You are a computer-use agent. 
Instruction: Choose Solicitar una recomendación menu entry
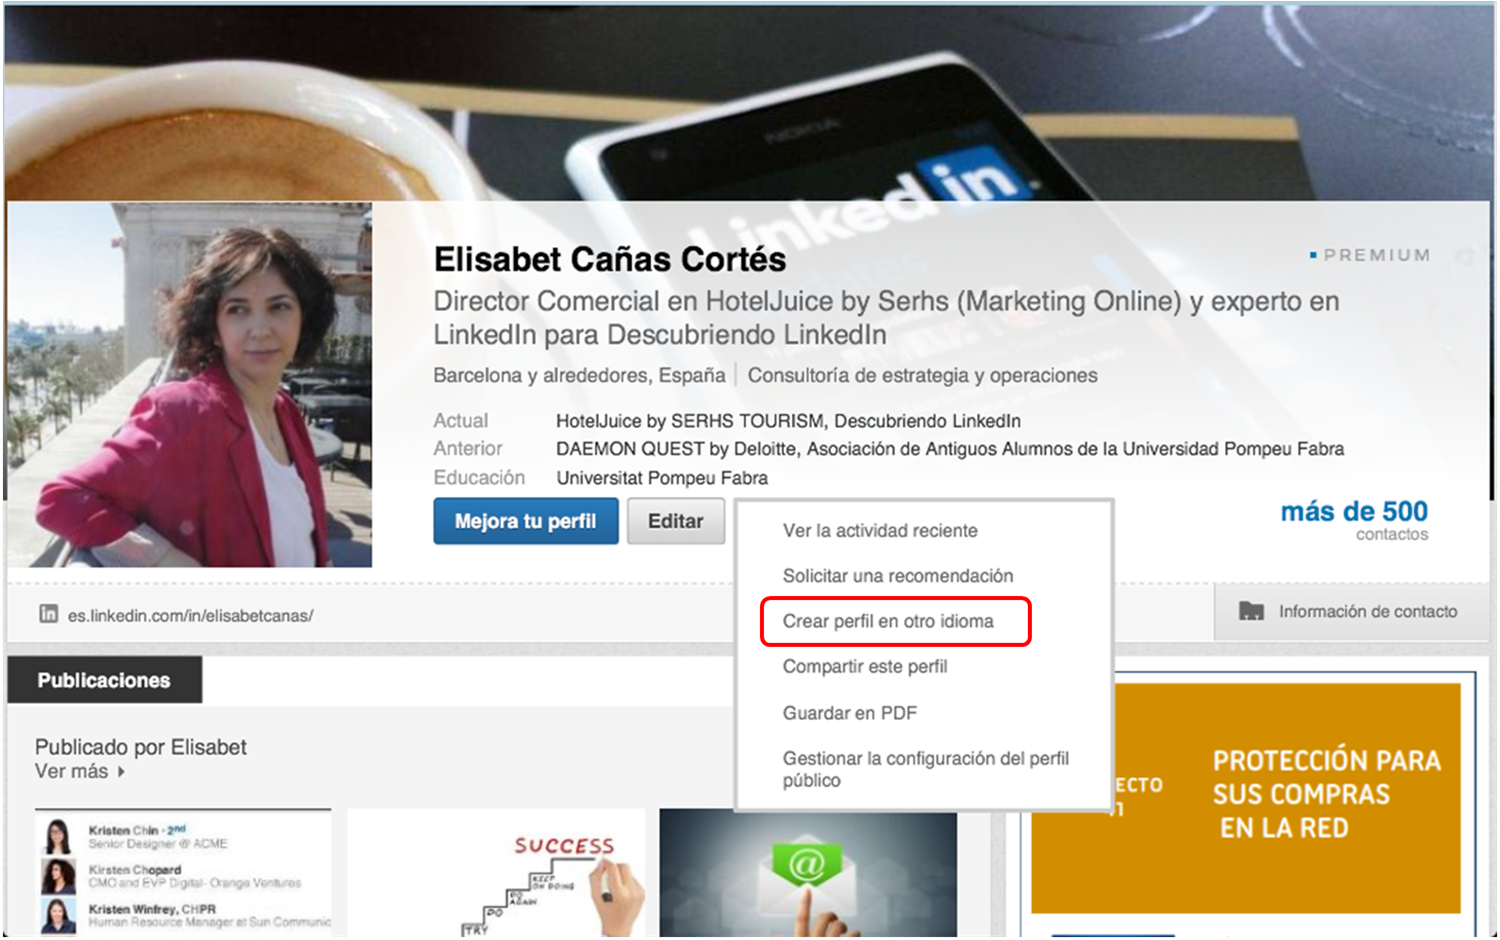tap(898, 576)
